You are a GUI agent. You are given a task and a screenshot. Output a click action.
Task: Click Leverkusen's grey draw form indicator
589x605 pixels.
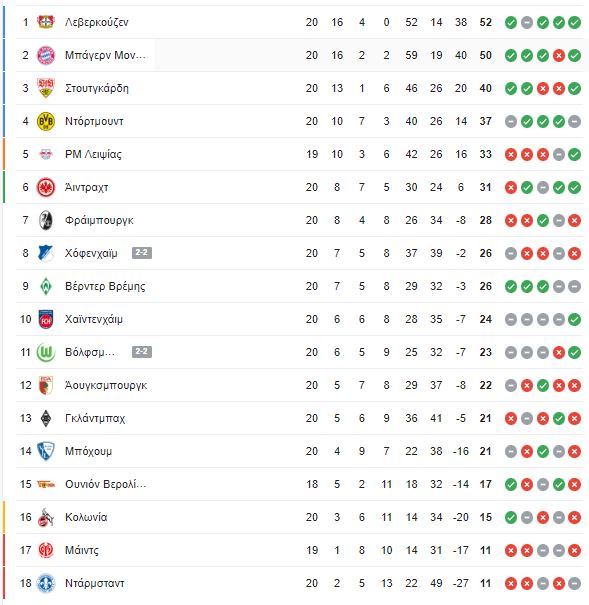(x=527, y=22)
